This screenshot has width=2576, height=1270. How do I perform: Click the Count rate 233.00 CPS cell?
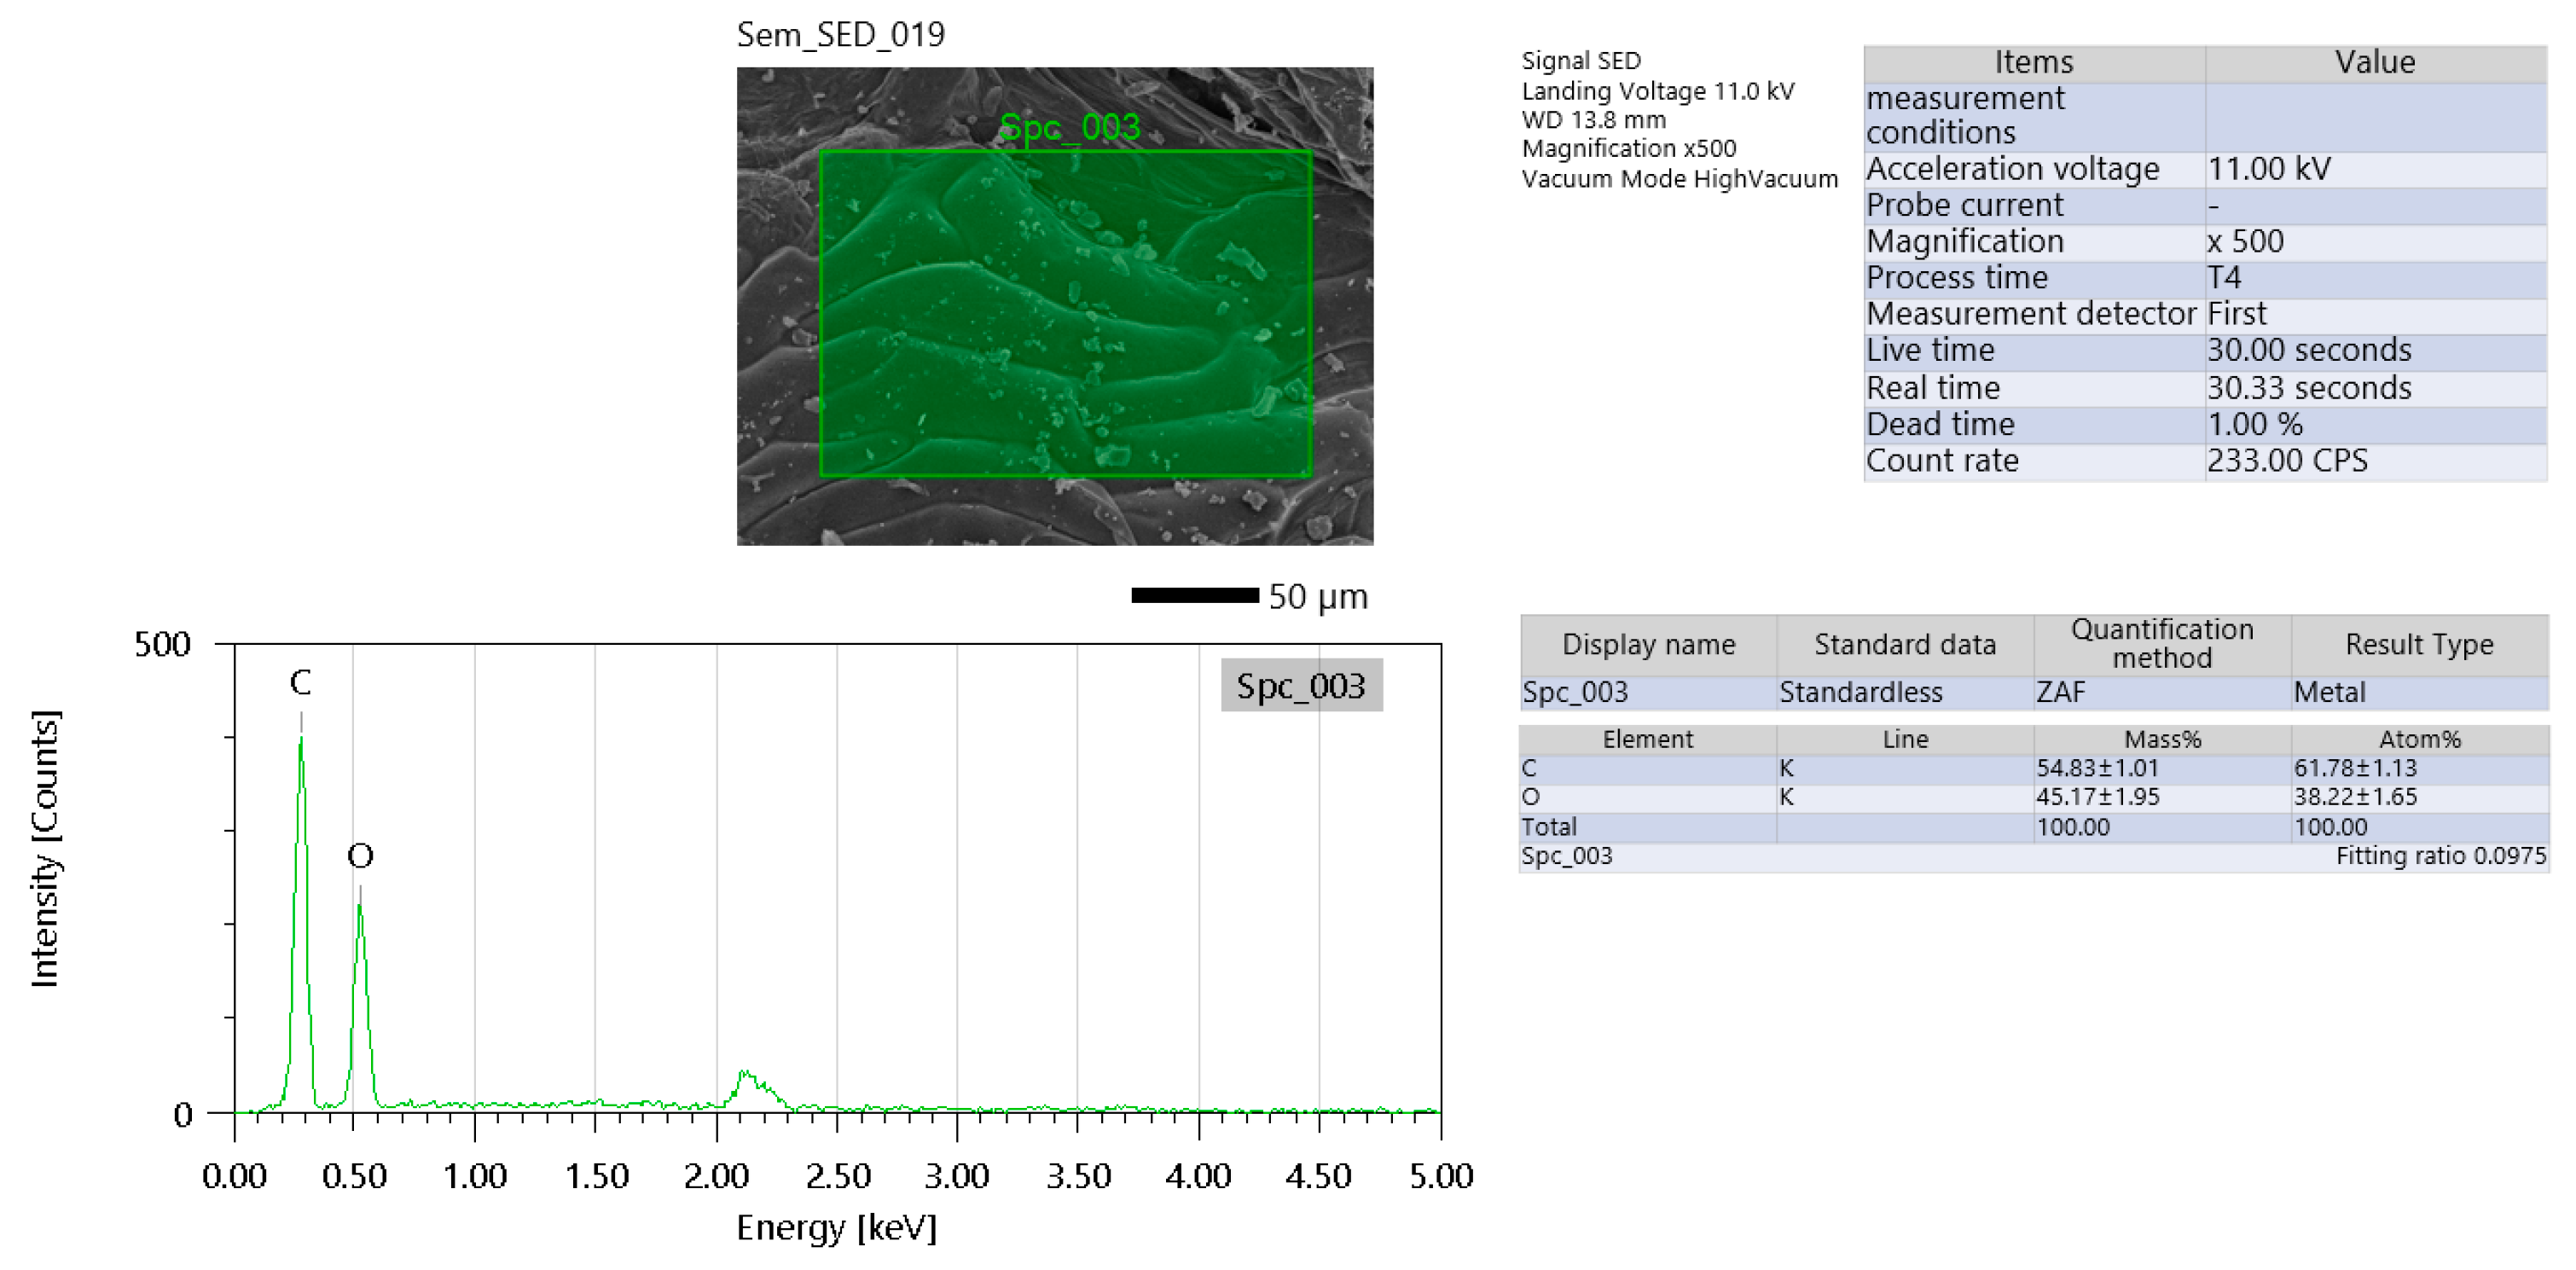pyautogui.click(x=2286, y=461)
